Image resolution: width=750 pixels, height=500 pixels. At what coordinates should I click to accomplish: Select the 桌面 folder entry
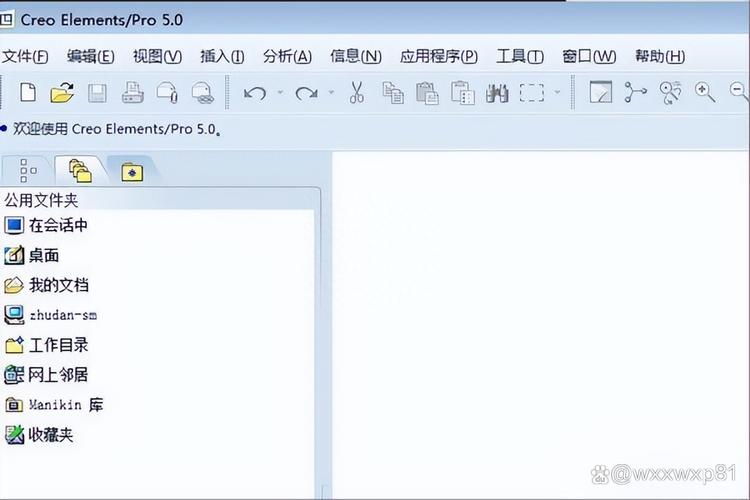click(x=32, y=255)
